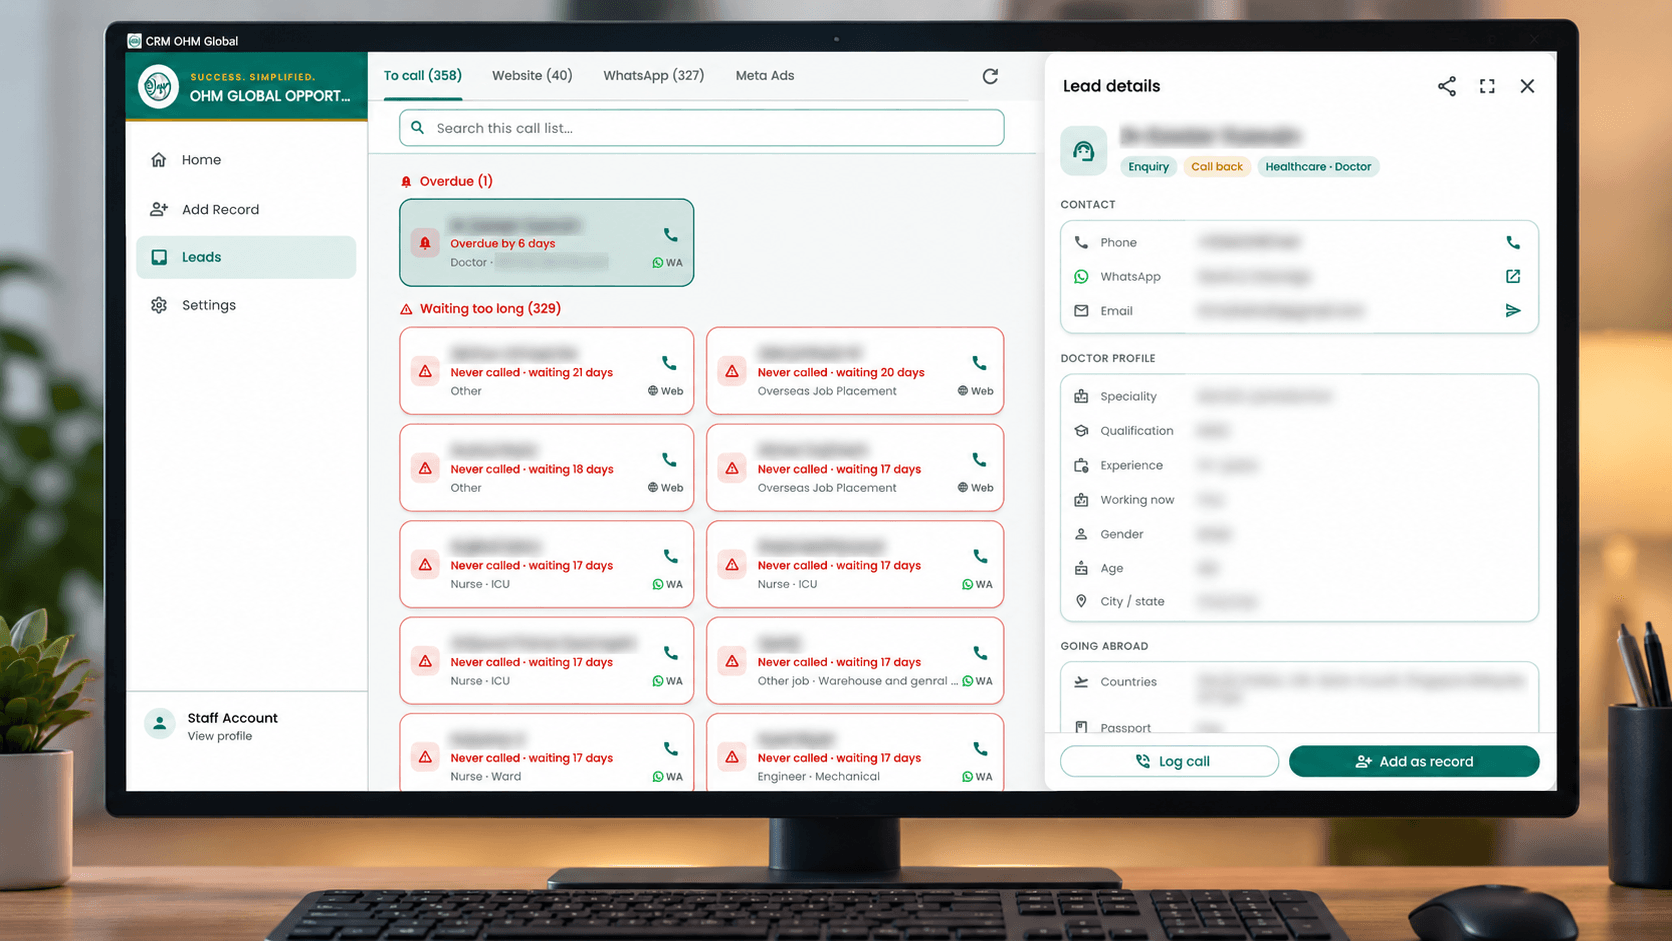Click the Add as record button
The image size is (1672, 941).
(x=1414, y=761)
